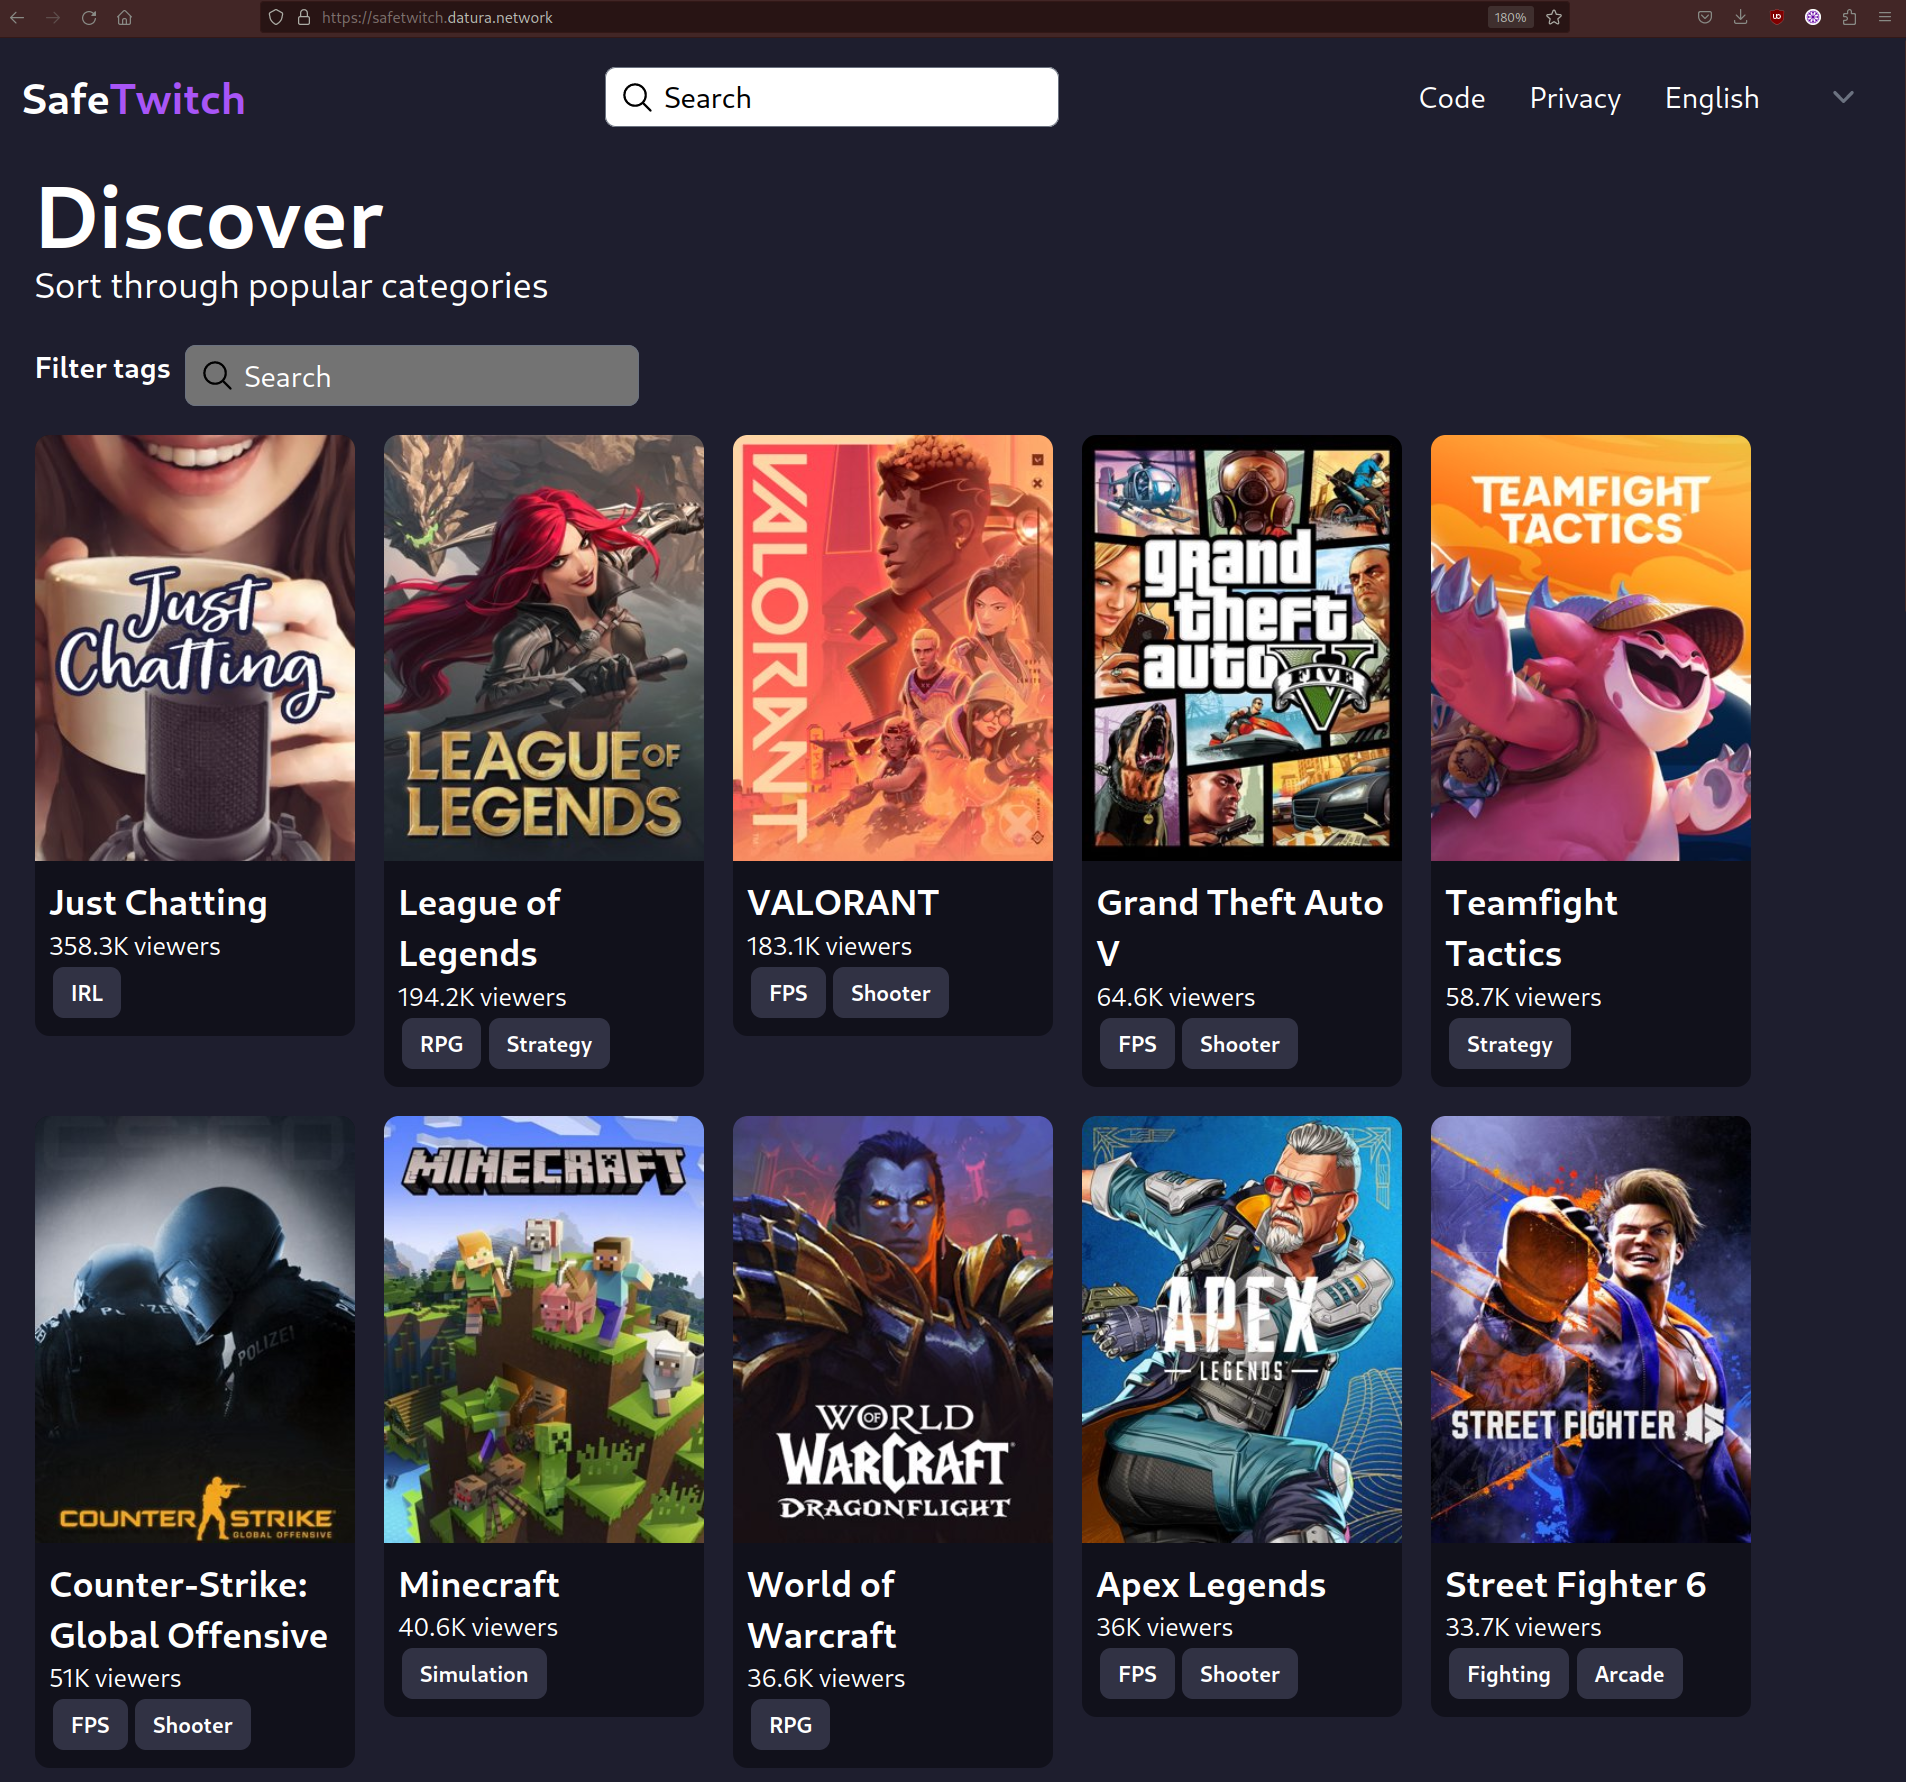Select the IRL tag under Just Chatting
Screen dimensions: 1906x1782
click(x=87, y=993)
